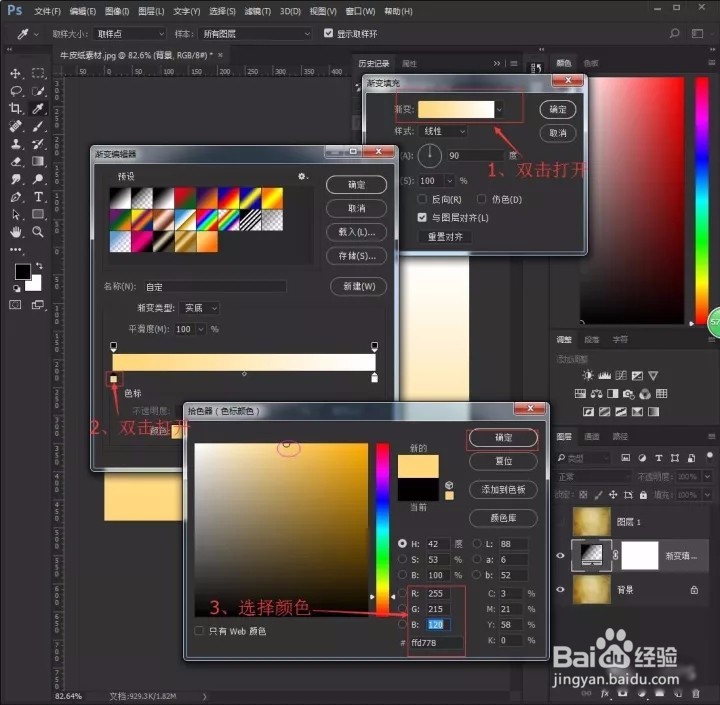Hide the gradient fill layer eye
Image resolution: width=720 pixels, height=705 pixels.
[x=560, y=556]
